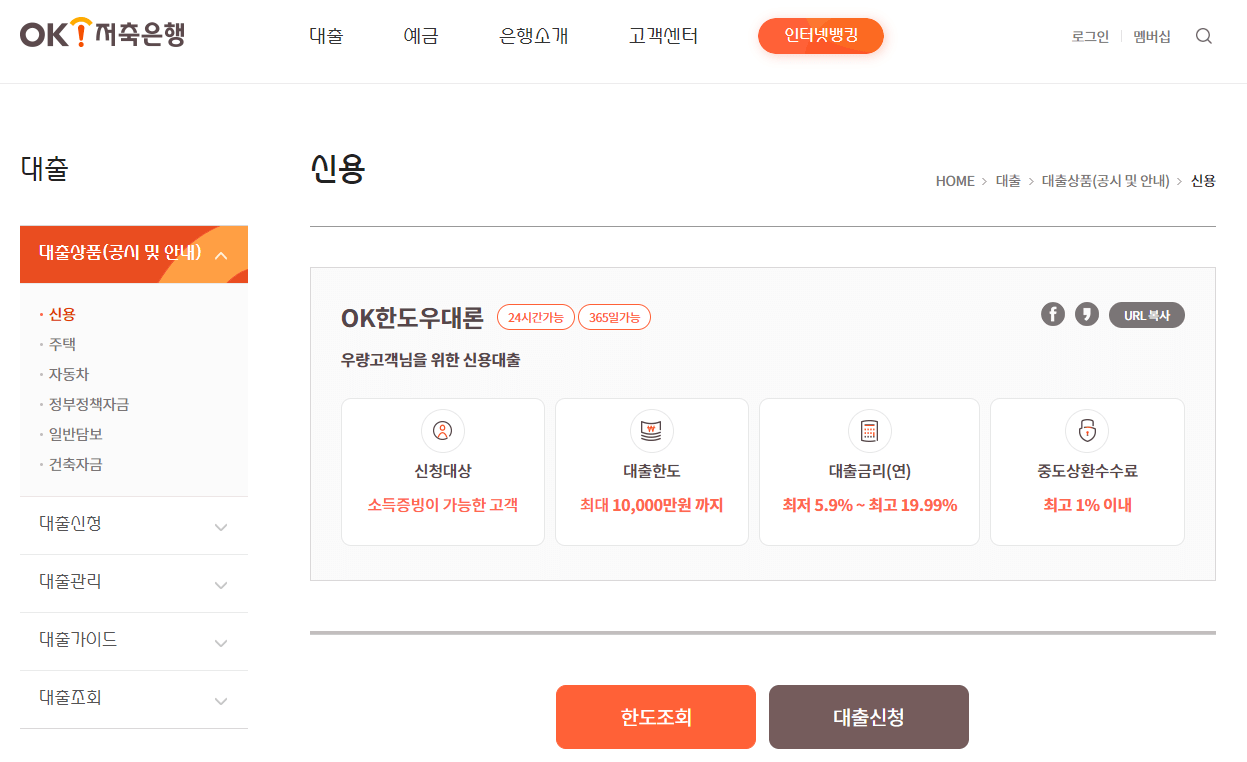Click the OK한도우대론 product title

click(412, 318)
